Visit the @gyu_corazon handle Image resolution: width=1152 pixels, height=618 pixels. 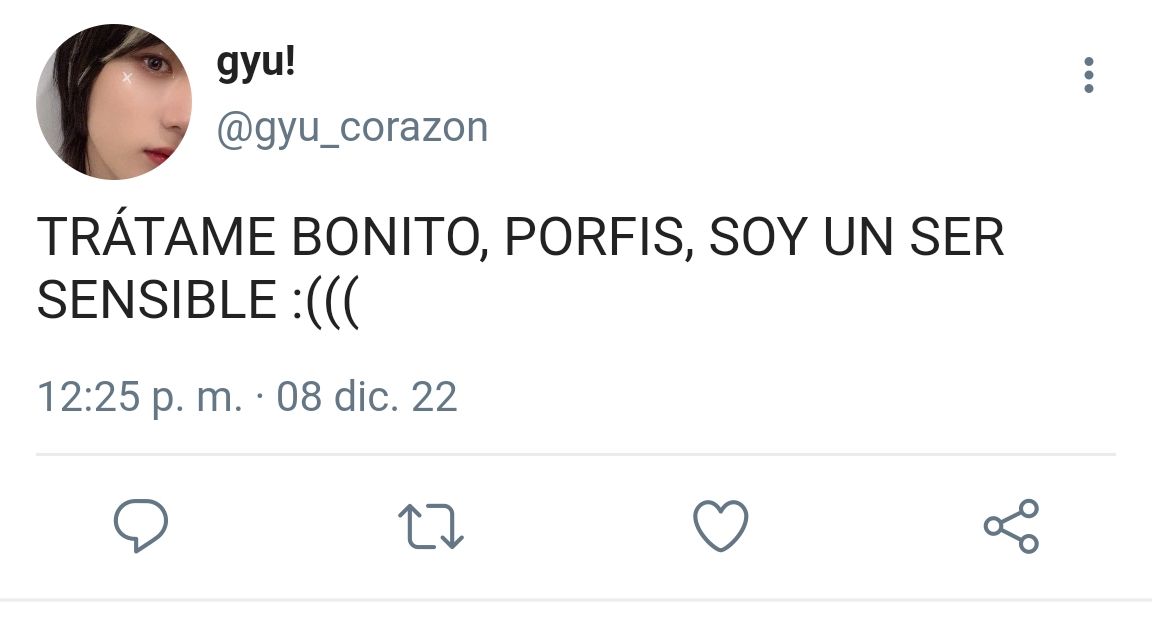click(352, 128)
